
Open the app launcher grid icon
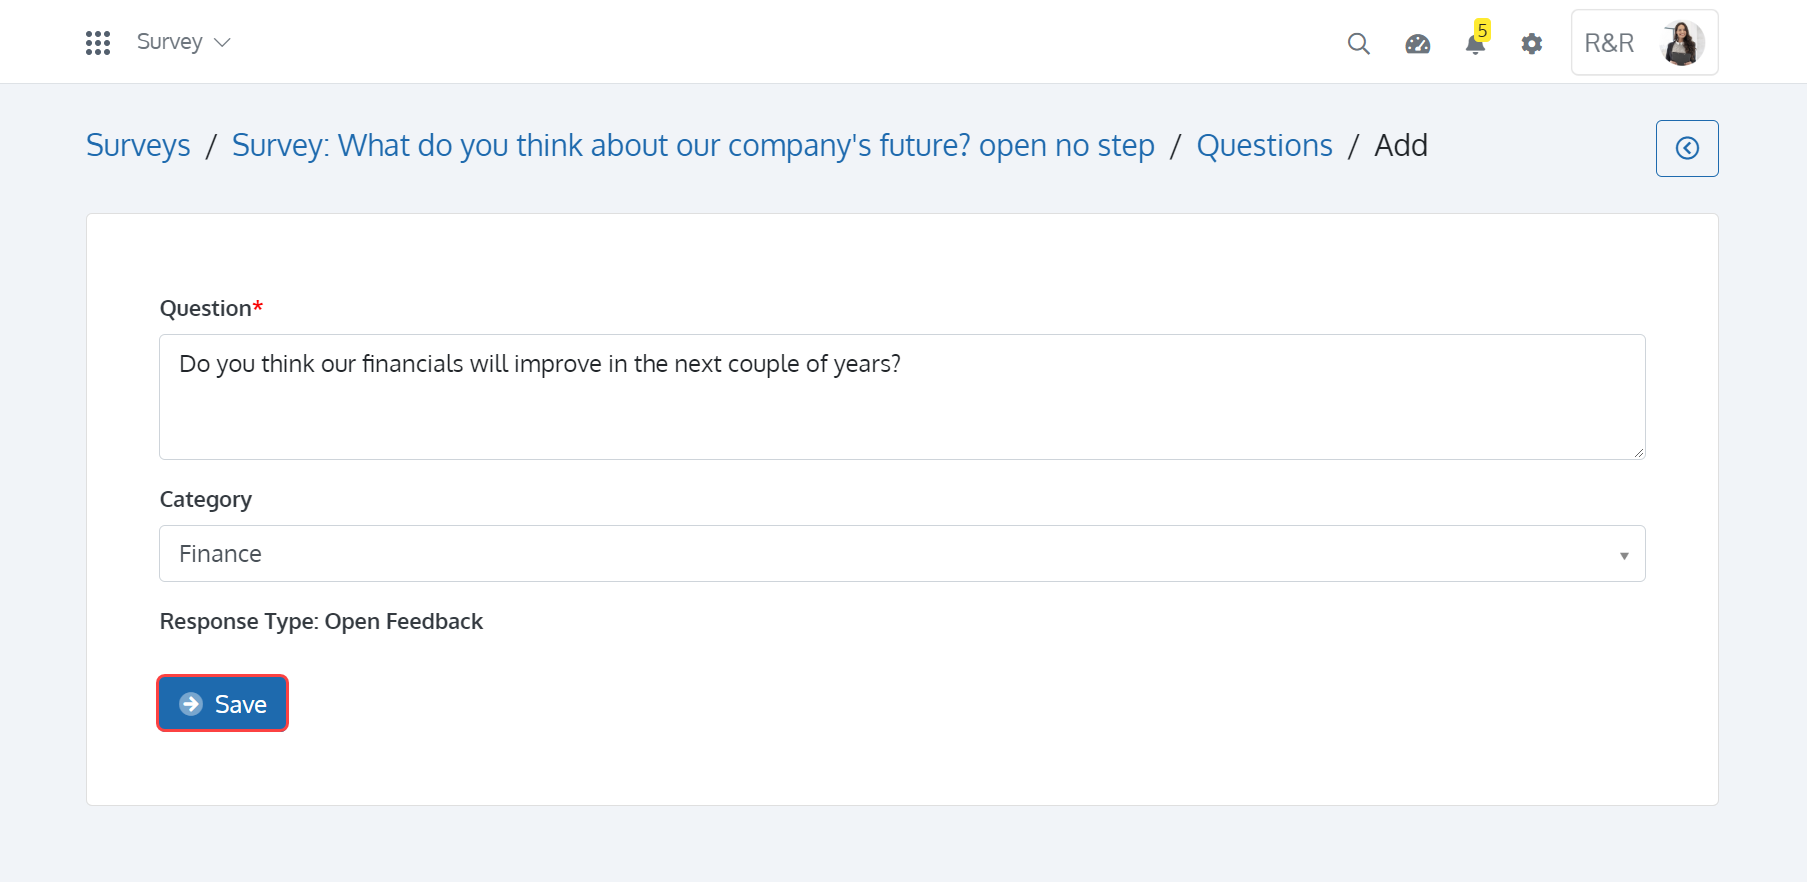coord(98,43)
